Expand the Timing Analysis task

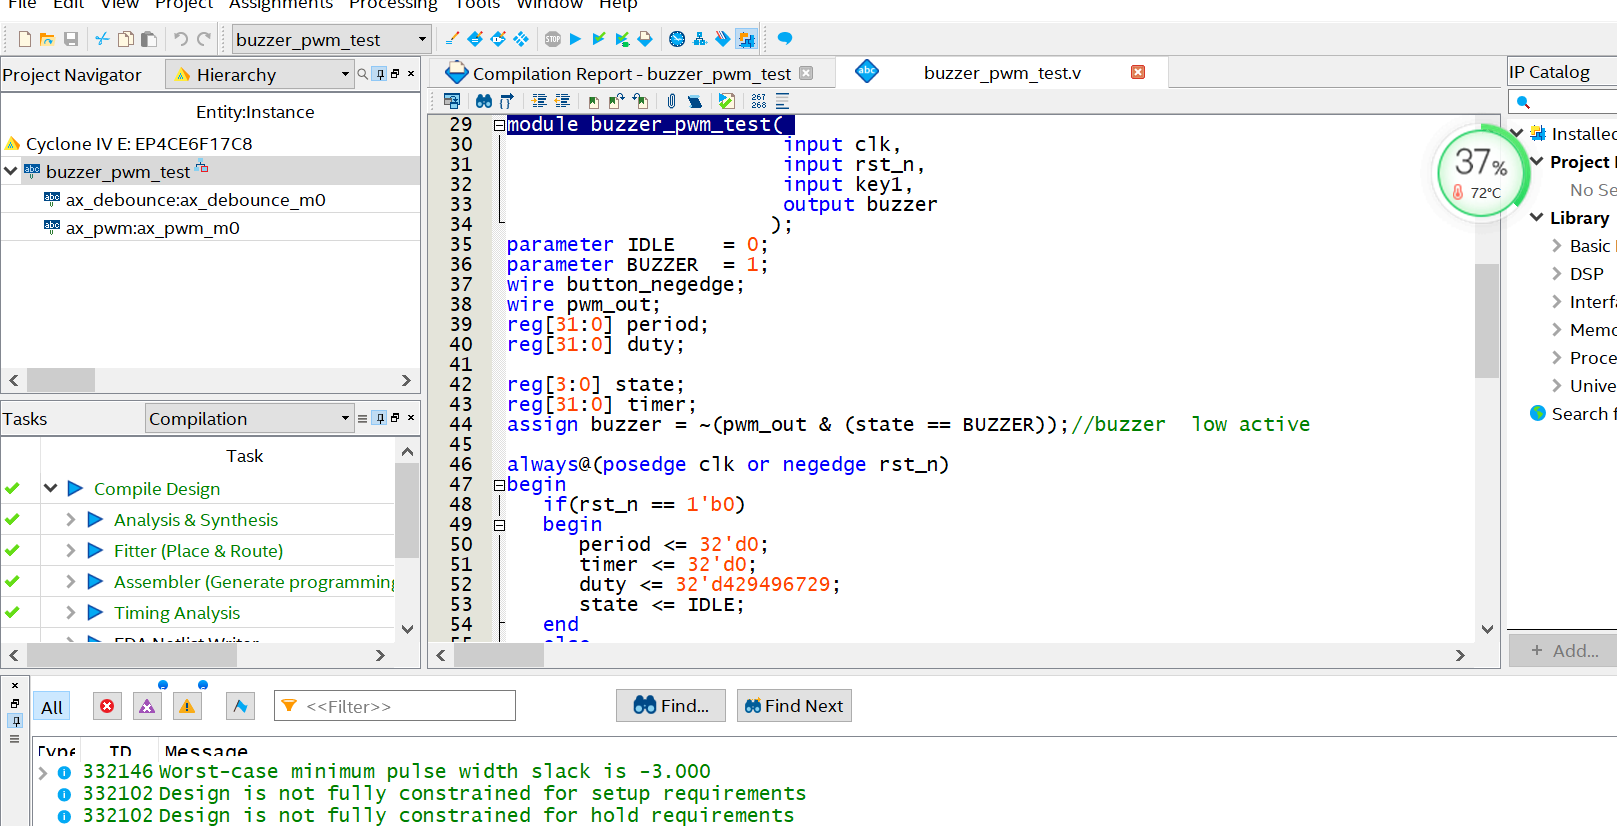point(70,613)
